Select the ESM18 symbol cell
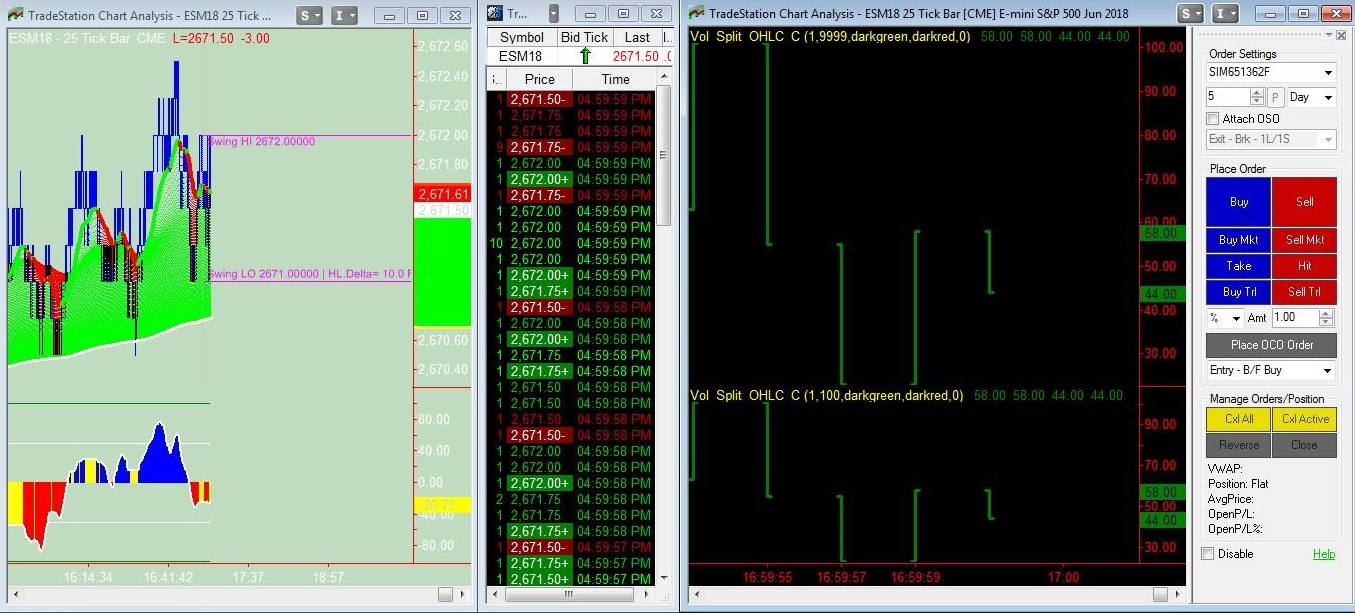1355x613 pixels. pos(520,56)
